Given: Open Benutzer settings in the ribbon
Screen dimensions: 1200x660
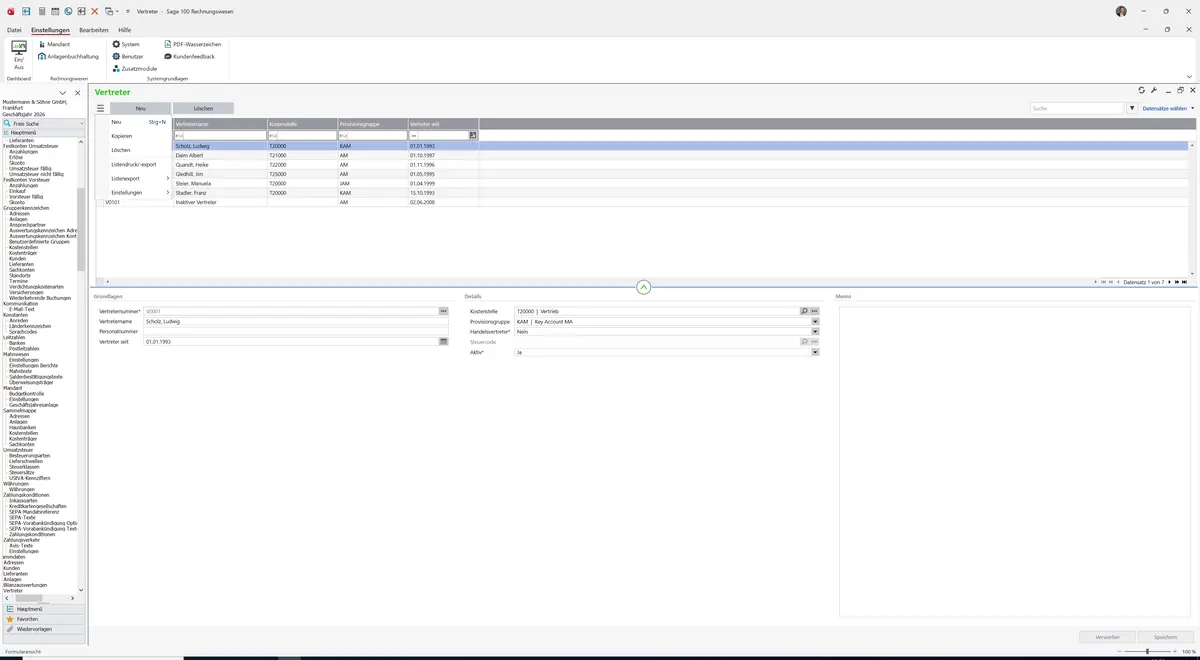Looking at the screenshot, I should 127,56.
